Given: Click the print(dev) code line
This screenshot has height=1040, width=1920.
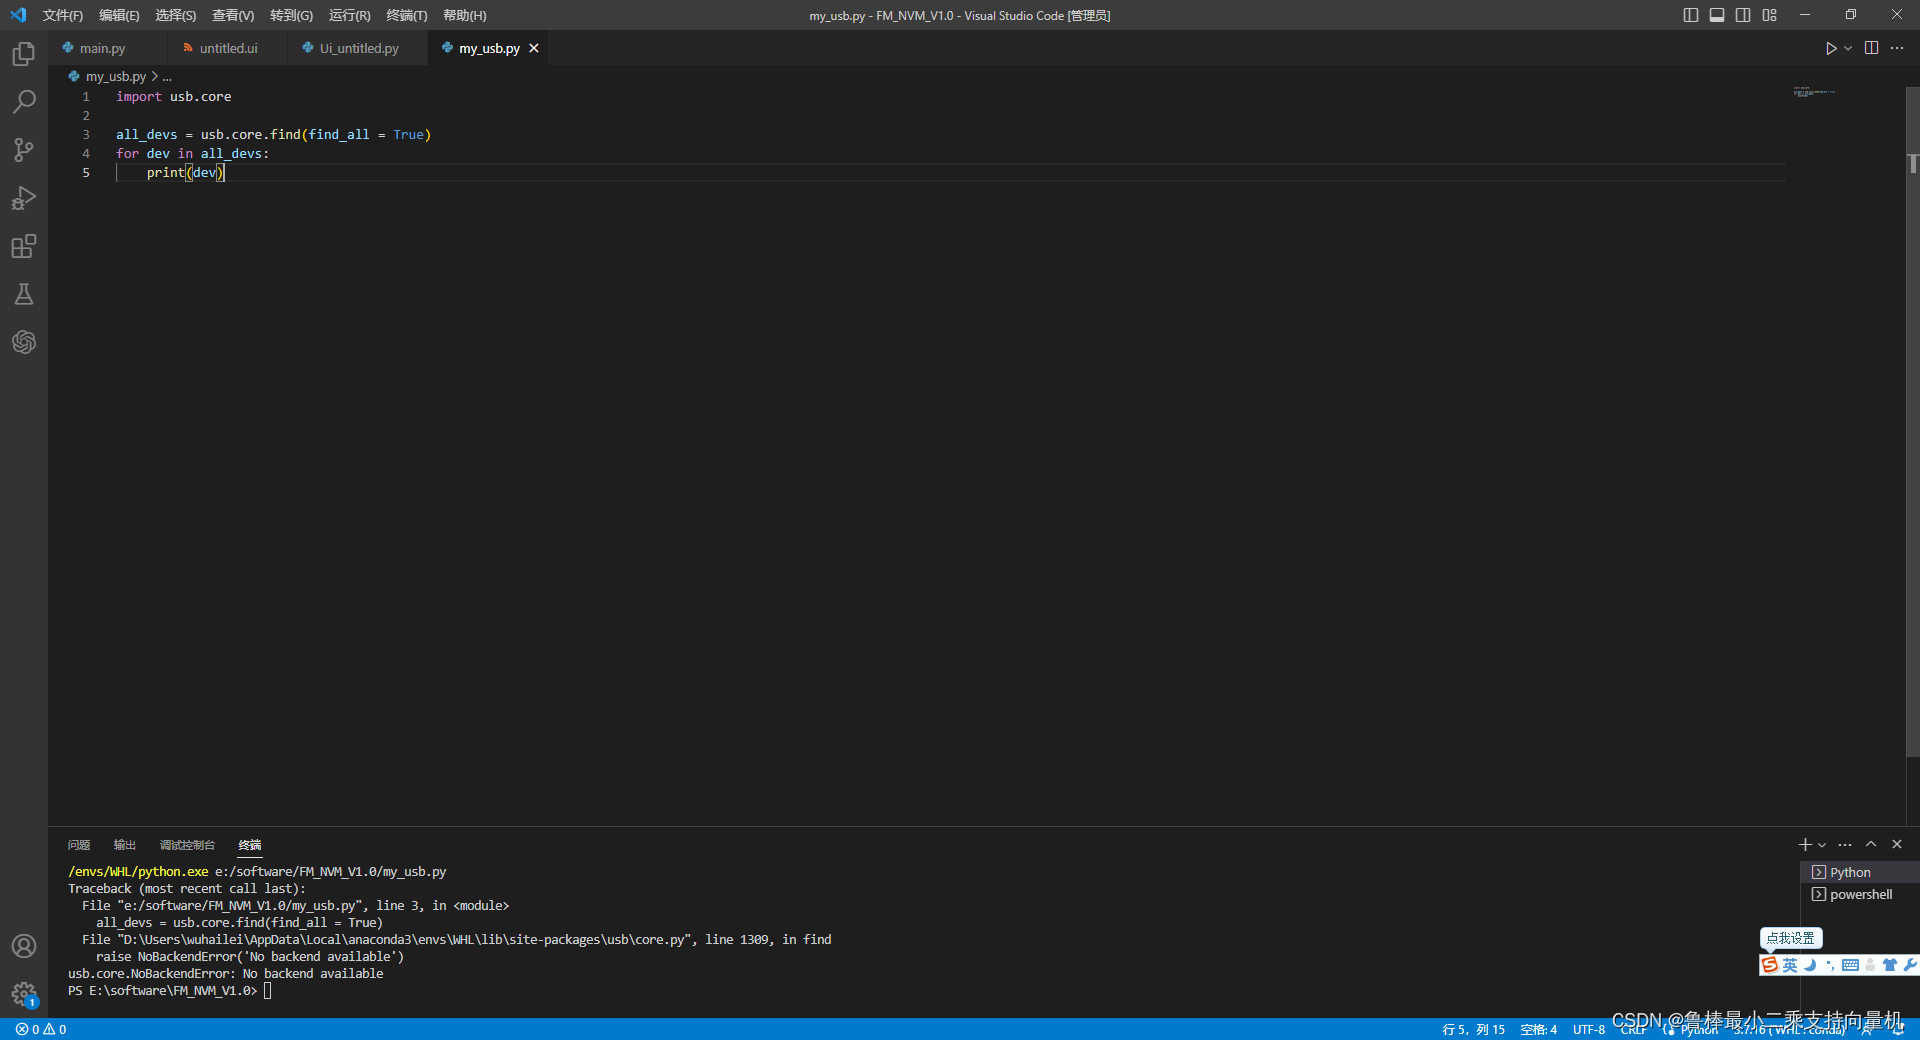Looking at the screenshot, I should (186, 172).
